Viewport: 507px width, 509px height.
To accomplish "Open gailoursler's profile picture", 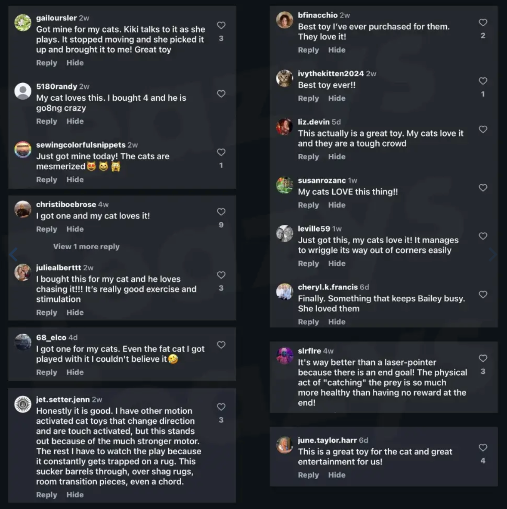I will pyautogui.click(x=23, y=23).
